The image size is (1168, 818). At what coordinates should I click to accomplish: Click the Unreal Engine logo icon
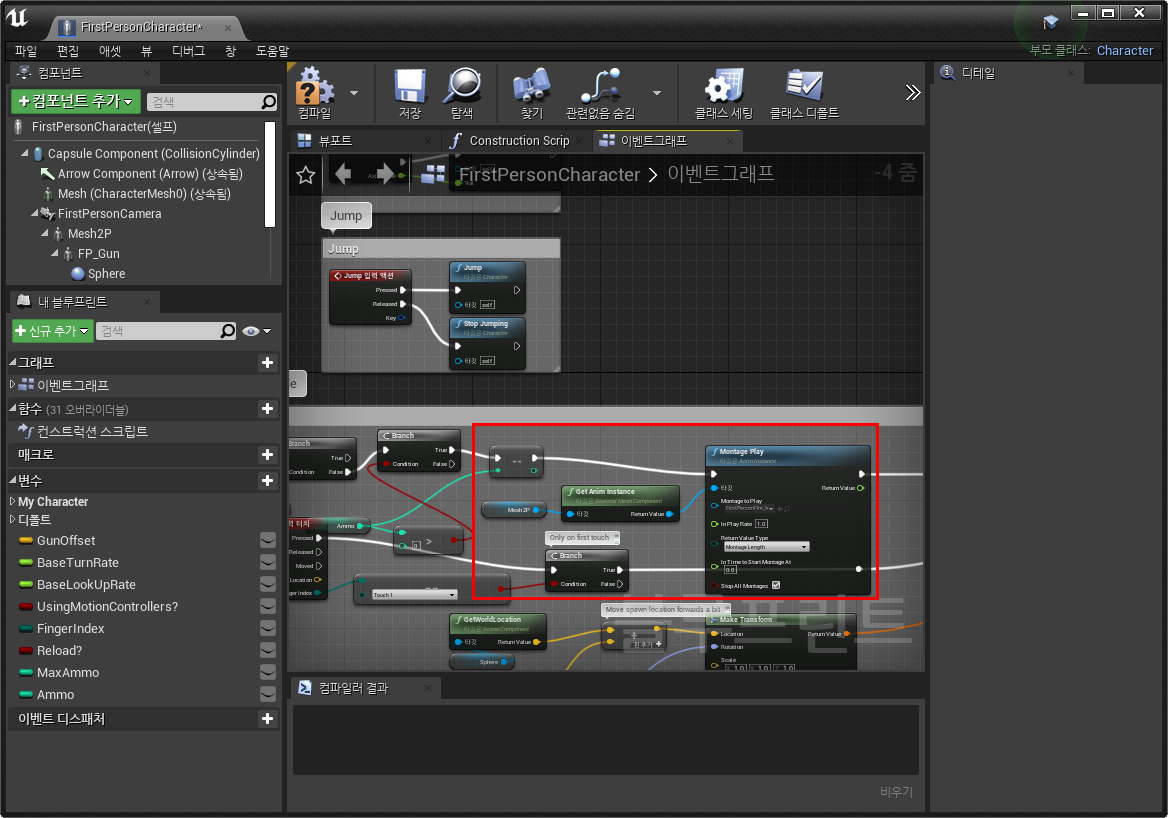(17, 18)
